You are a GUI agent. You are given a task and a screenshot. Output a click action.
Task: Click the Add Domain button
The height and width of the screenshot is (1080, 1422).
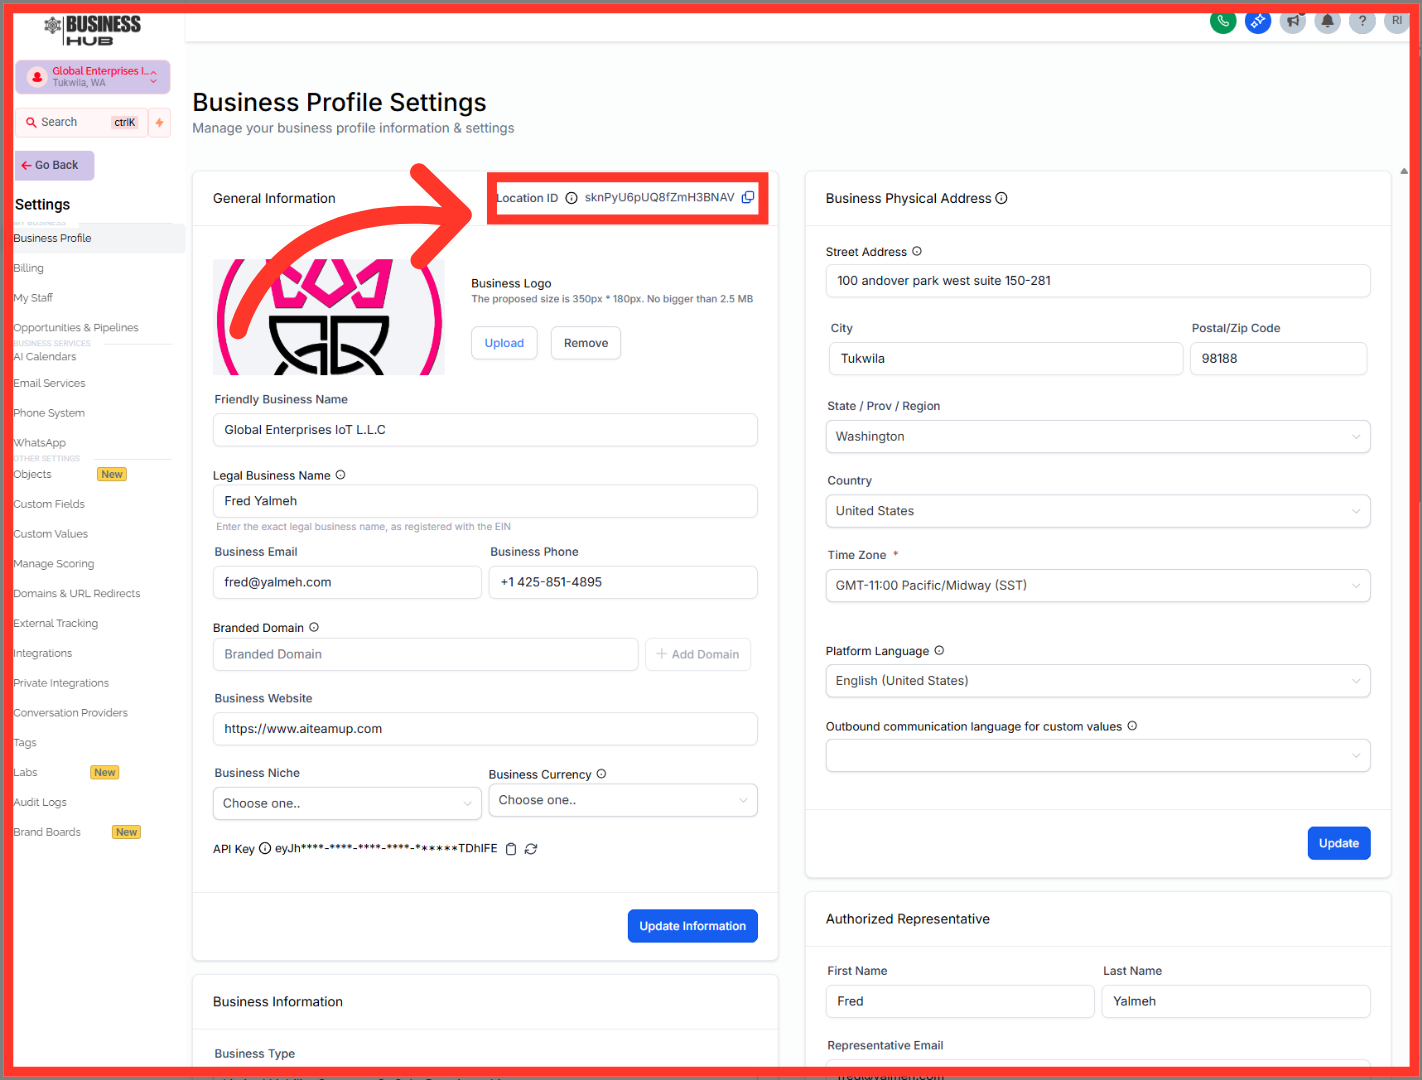(698, 654)
